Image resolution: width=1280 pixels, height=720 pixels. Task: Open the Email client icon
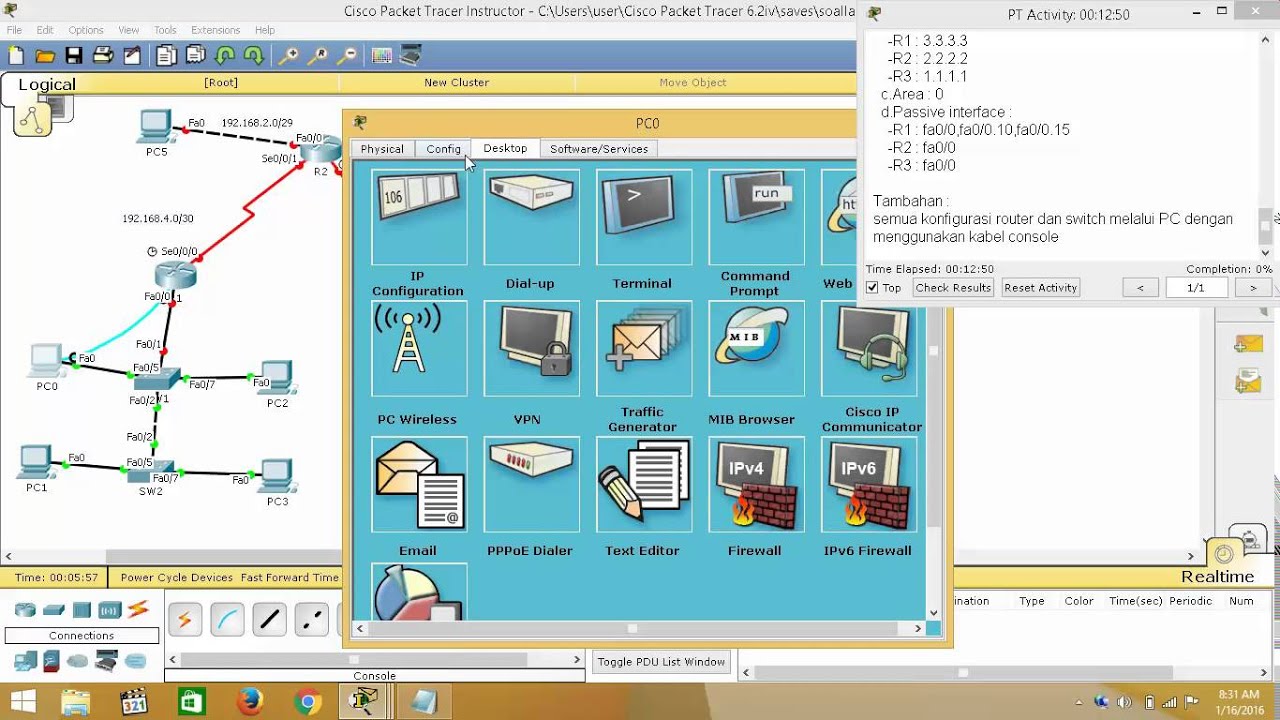point(418,484)
